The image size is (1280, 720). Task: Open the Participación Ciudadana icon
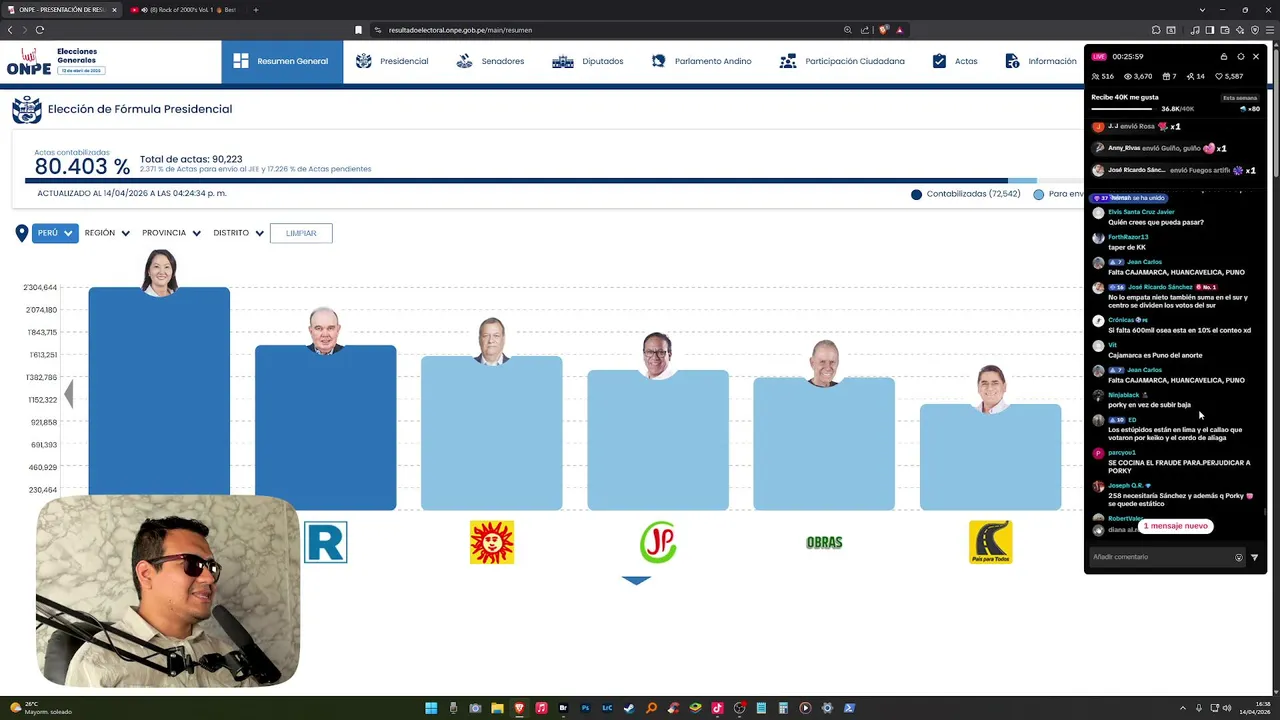click(x=788, y=61)
